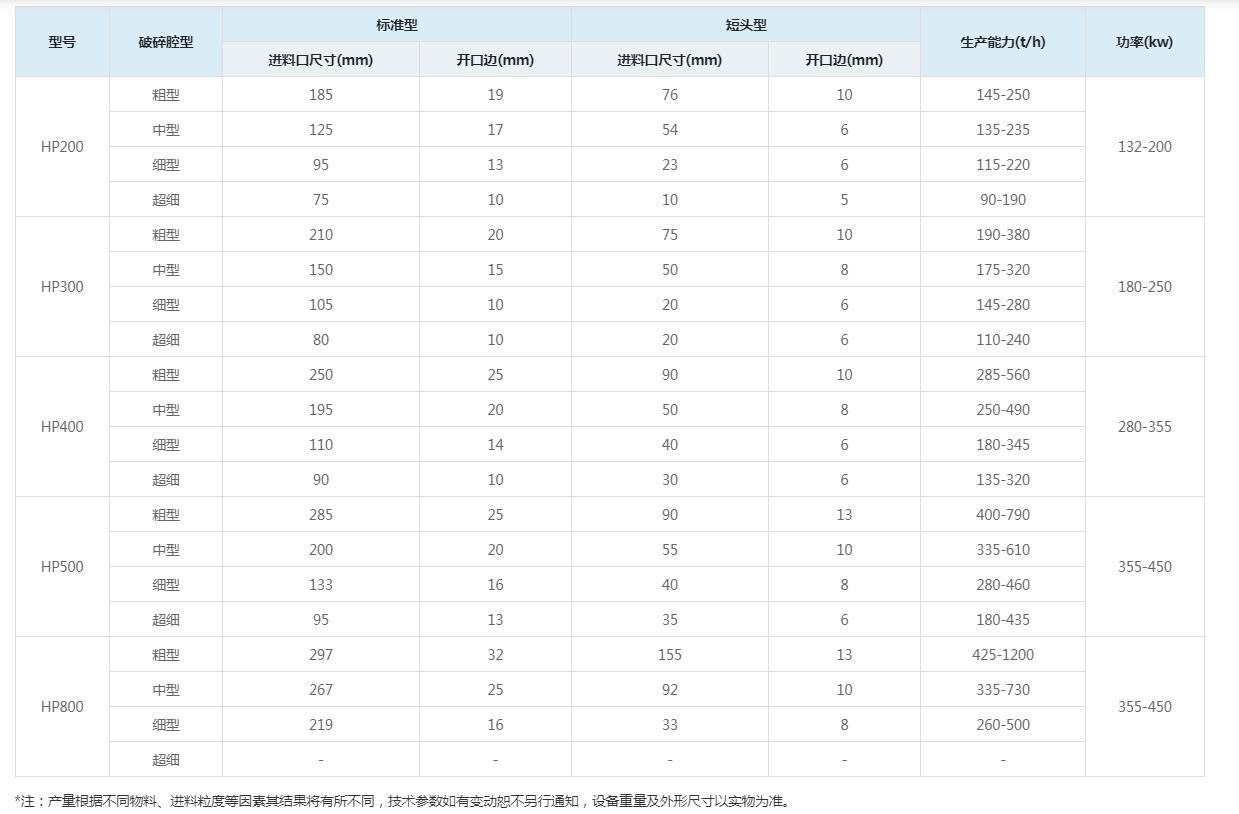Click capacity value 280-460
The width and height of the screenshot is (1239, 814).
coord(1003,585)
